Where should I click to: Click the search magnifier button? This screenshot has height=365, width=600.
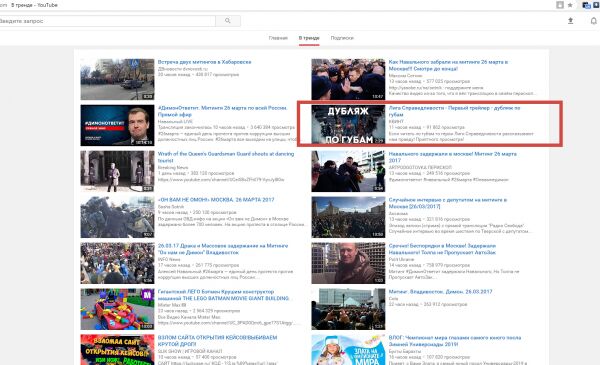[x=228, y=21]
